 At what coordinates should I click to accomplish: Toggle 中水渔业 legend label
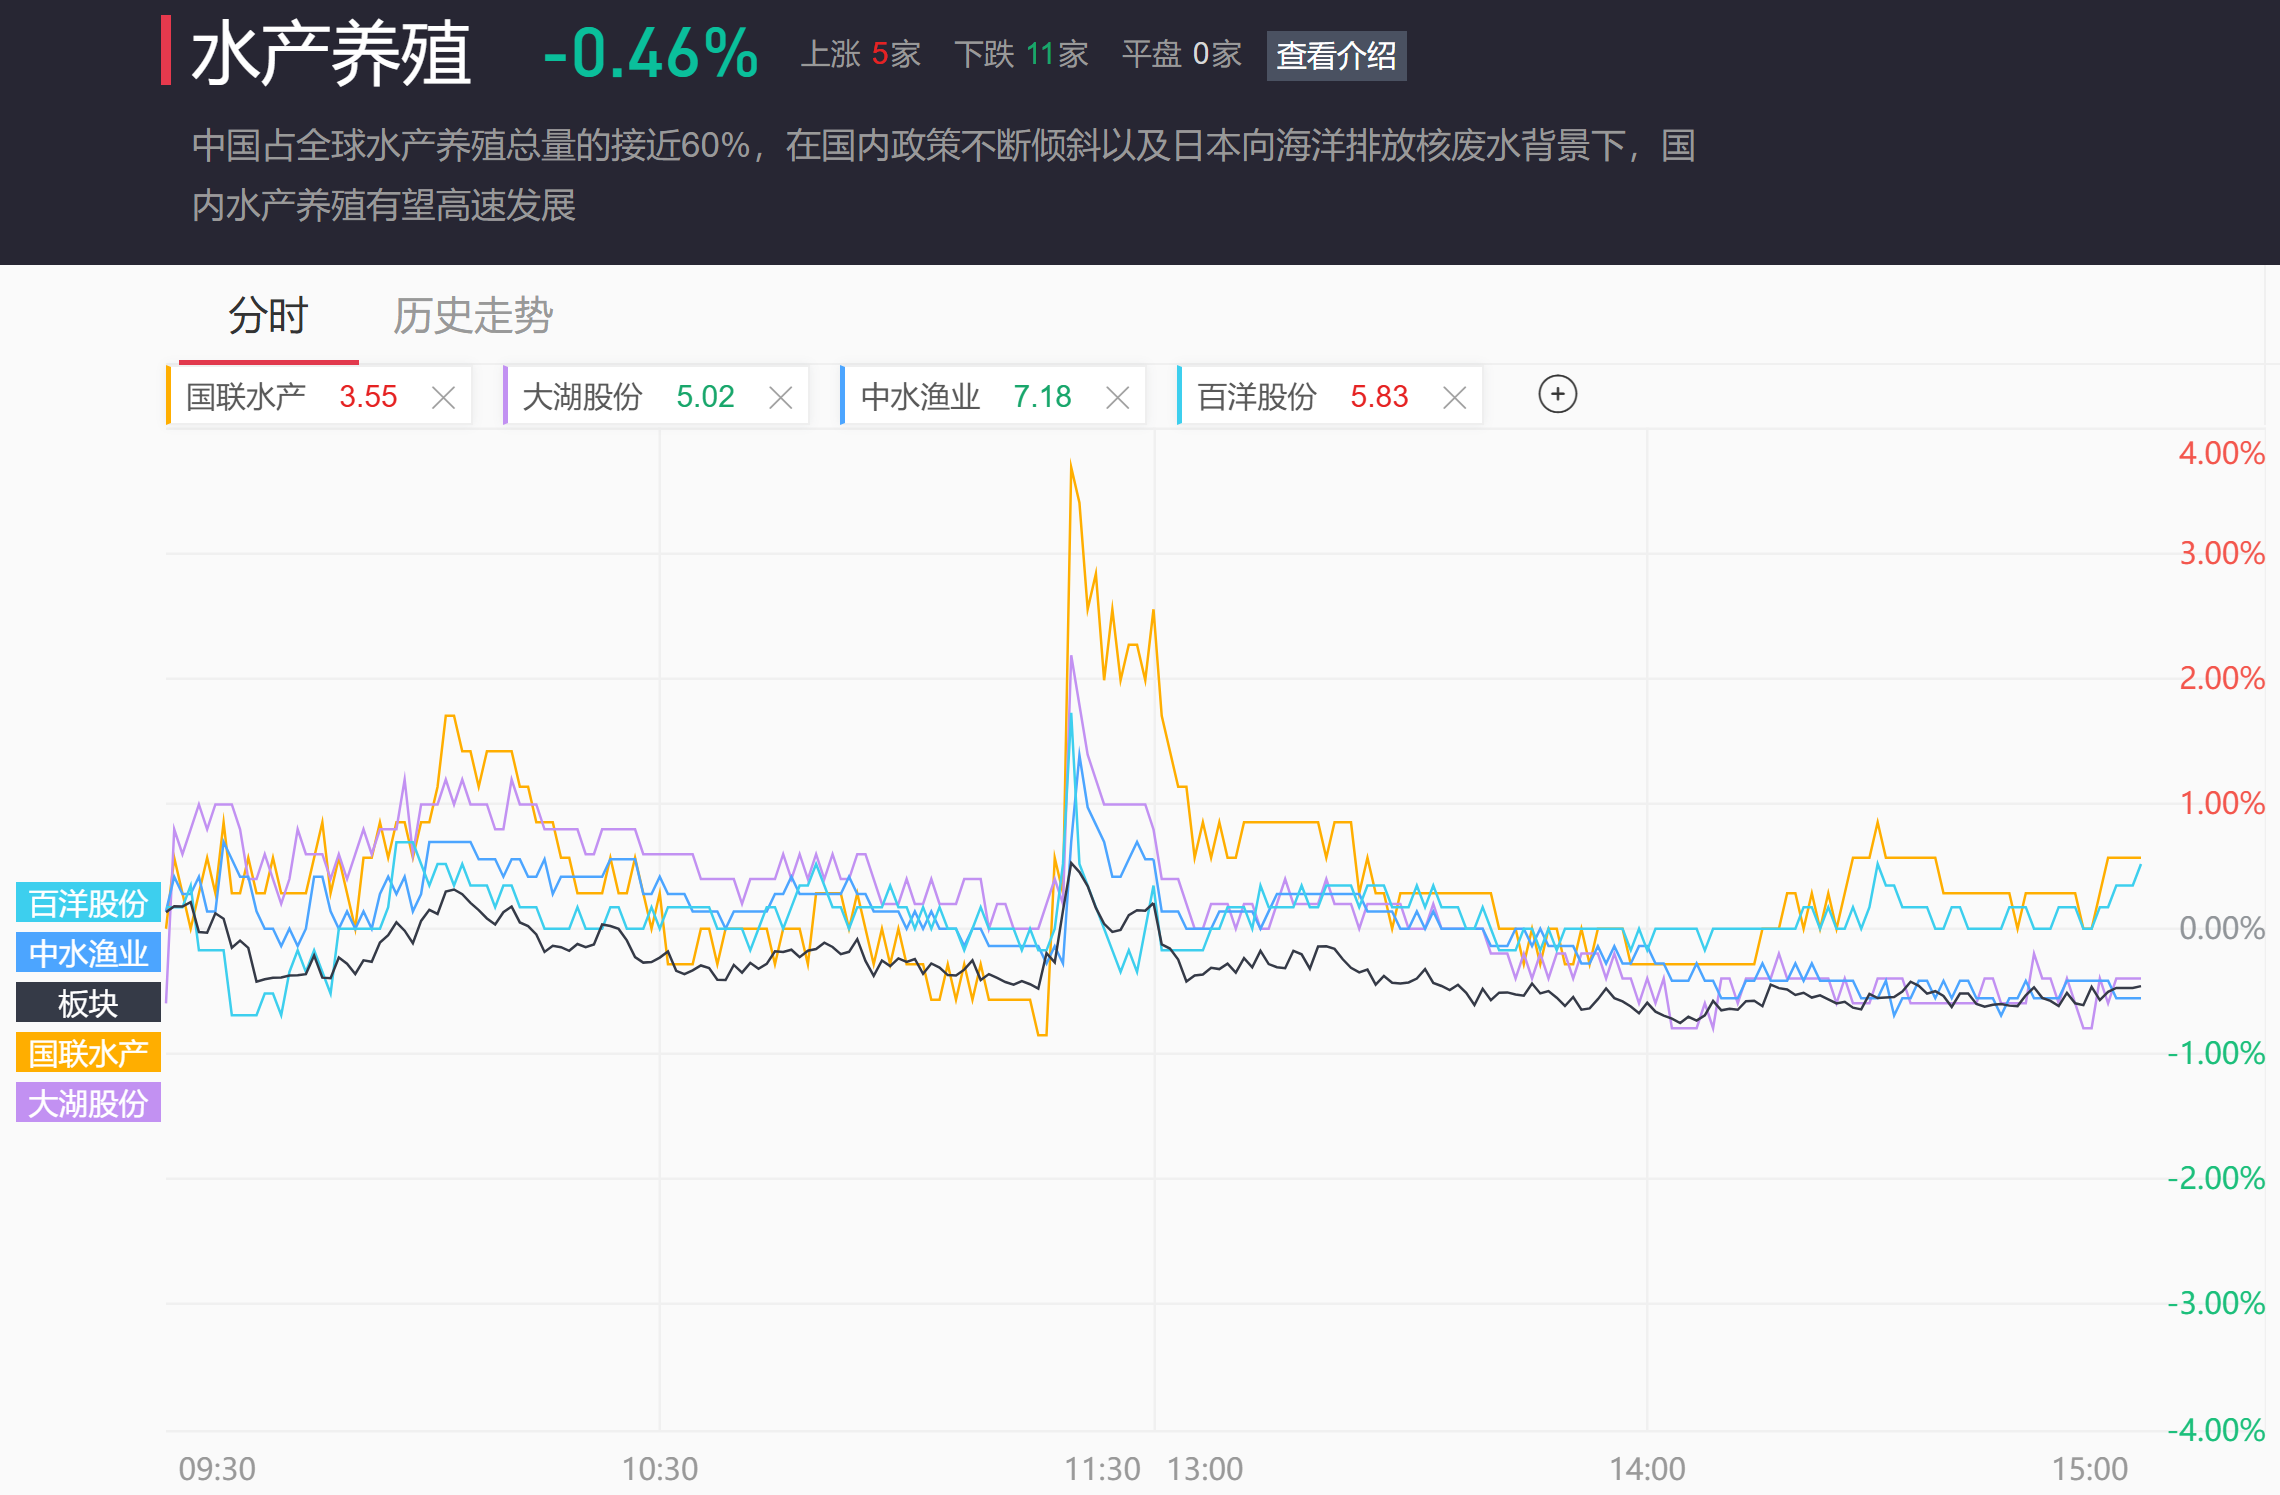click(88, 953)
